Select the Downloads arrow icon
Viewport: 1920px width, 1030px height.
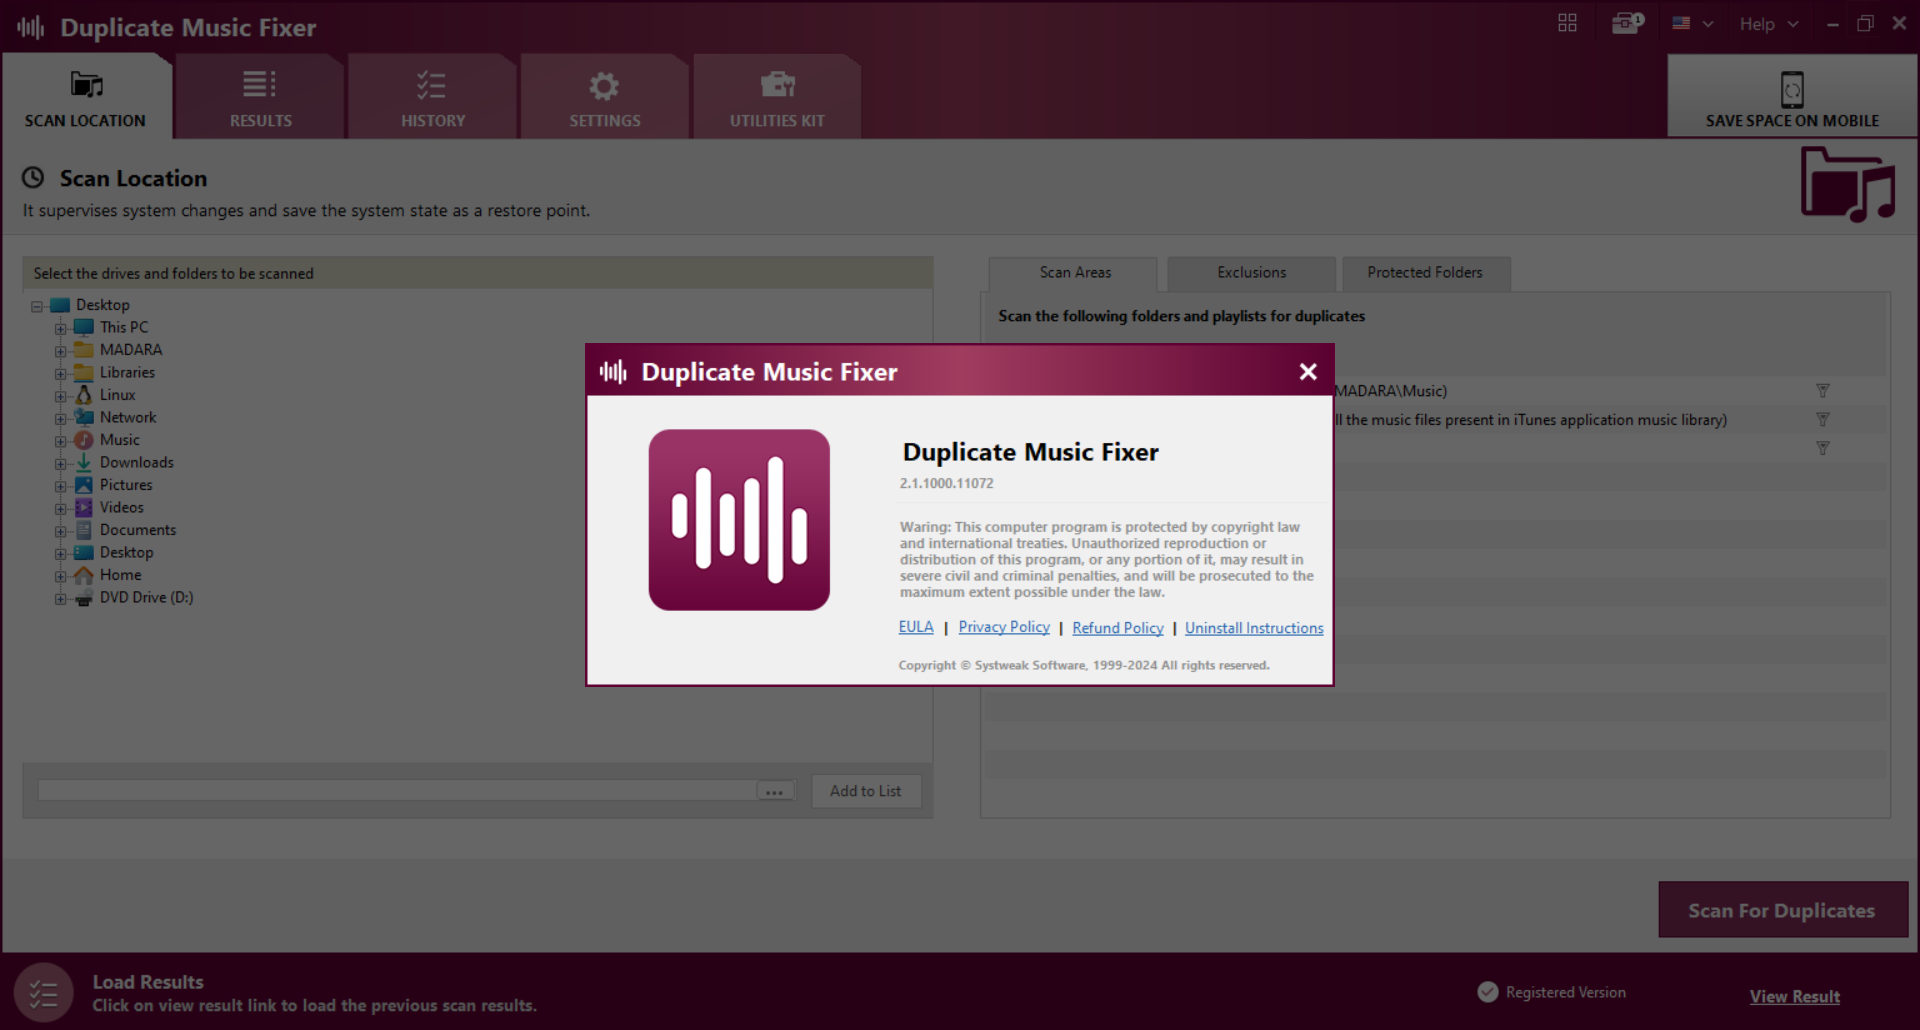coord(84,462)
